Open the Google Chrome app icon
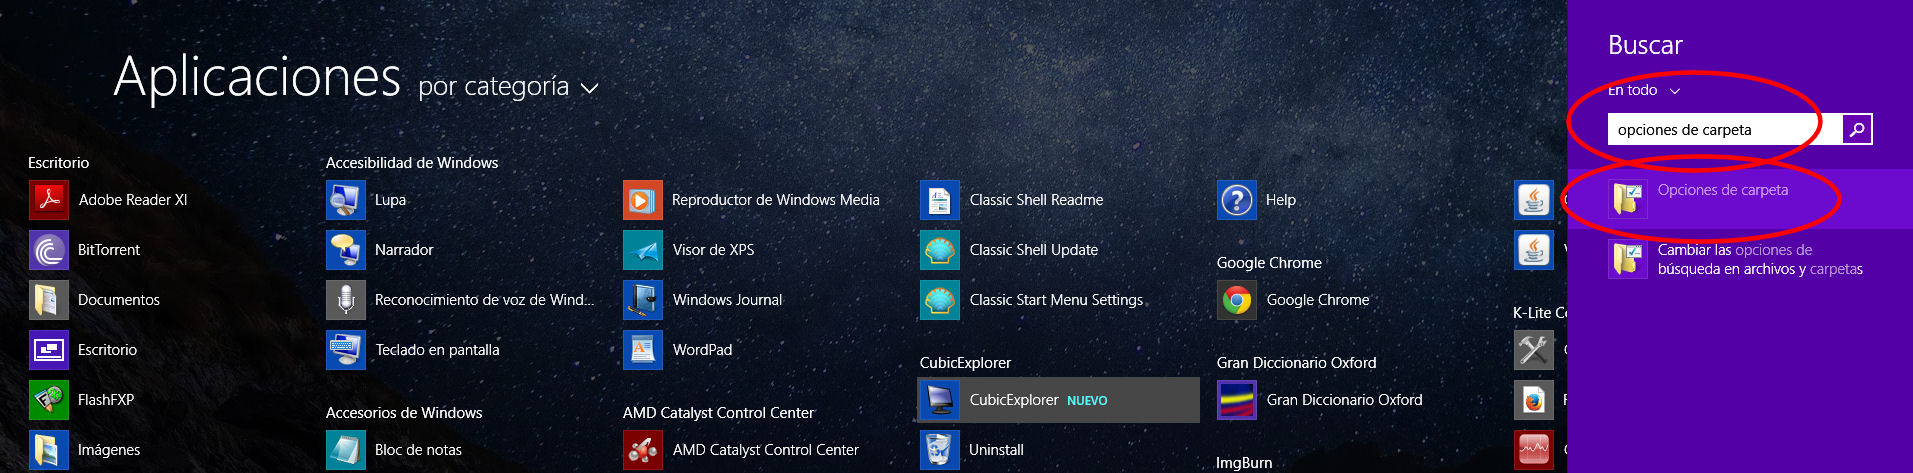This screenshot has height=473, width=1913. 1237,300
